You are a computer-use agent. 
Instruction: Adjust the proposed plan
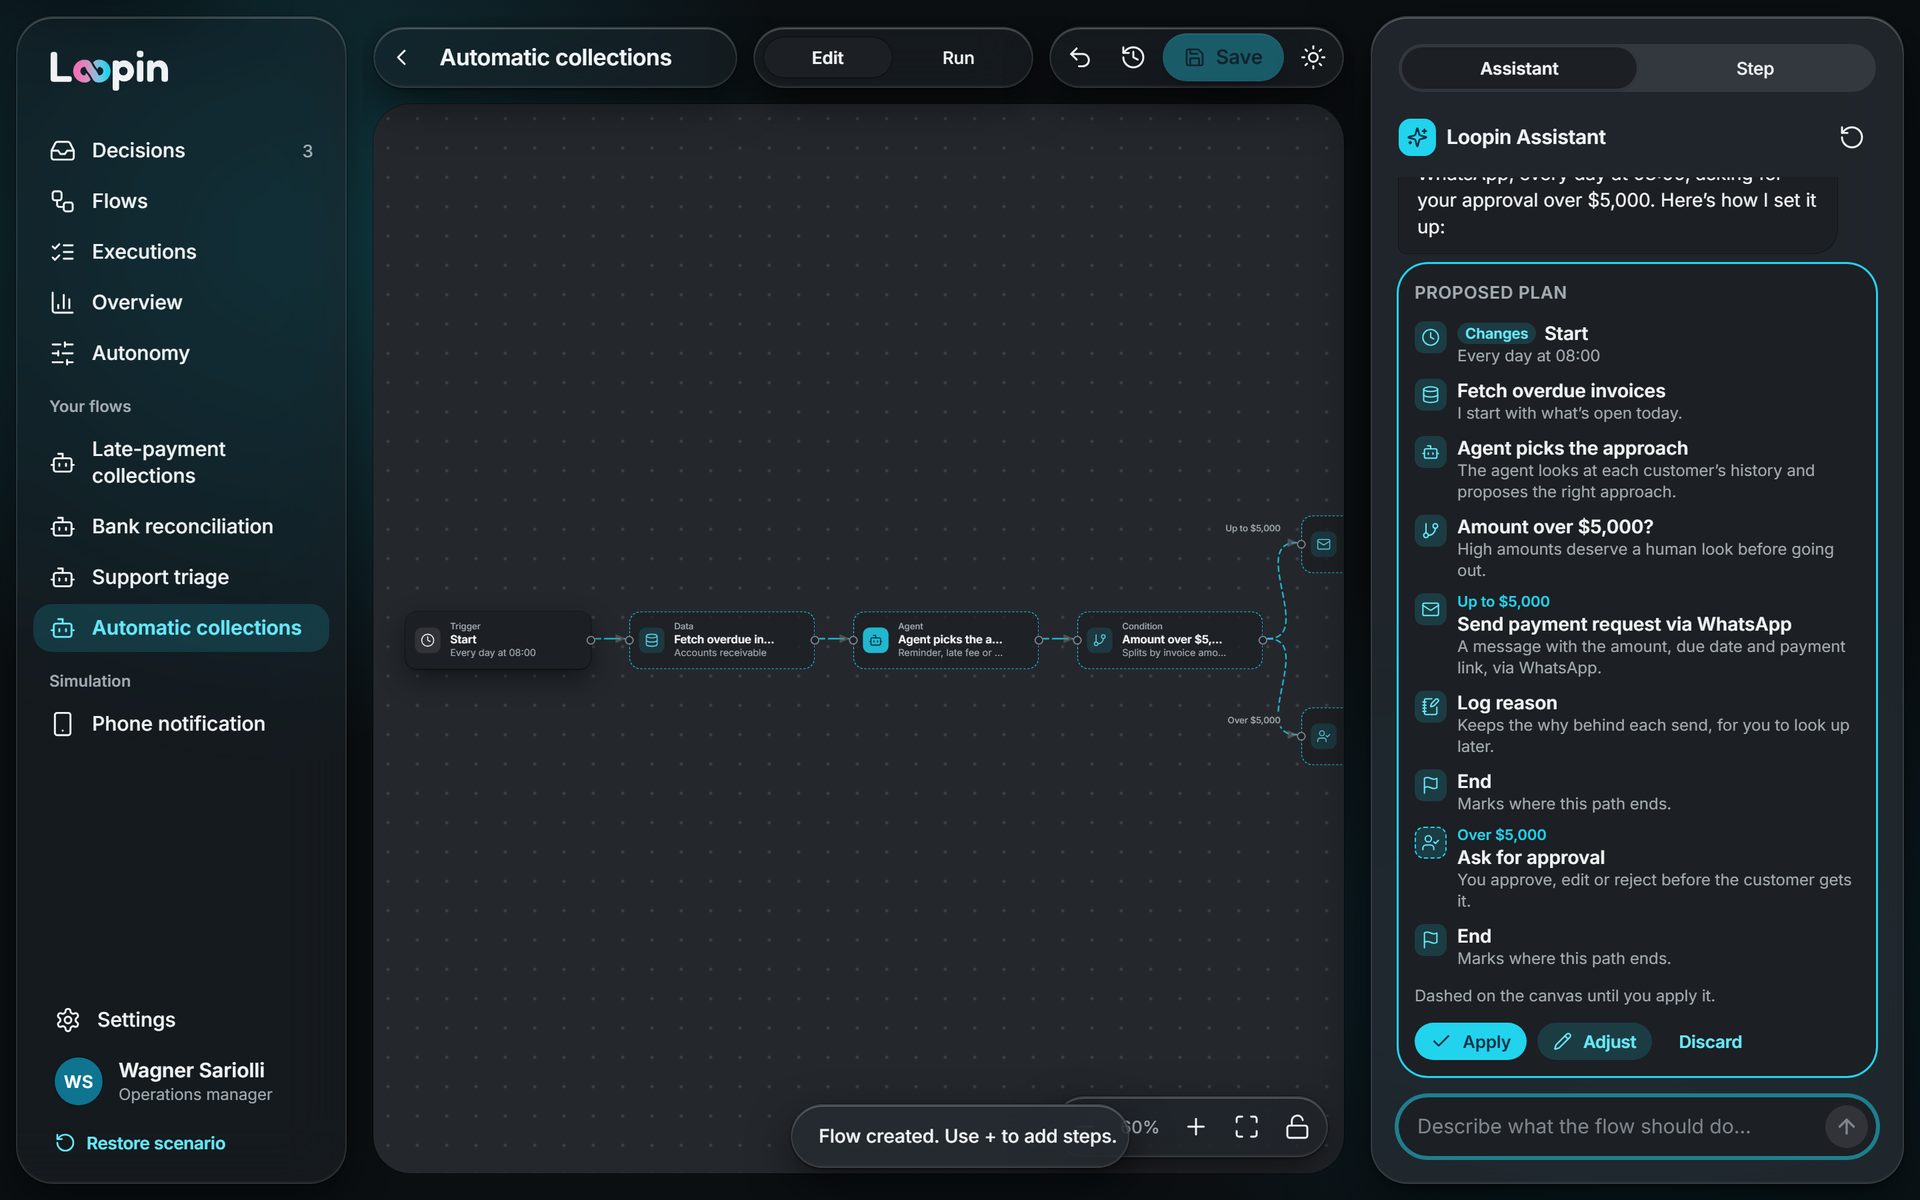coord(1594,1041)
